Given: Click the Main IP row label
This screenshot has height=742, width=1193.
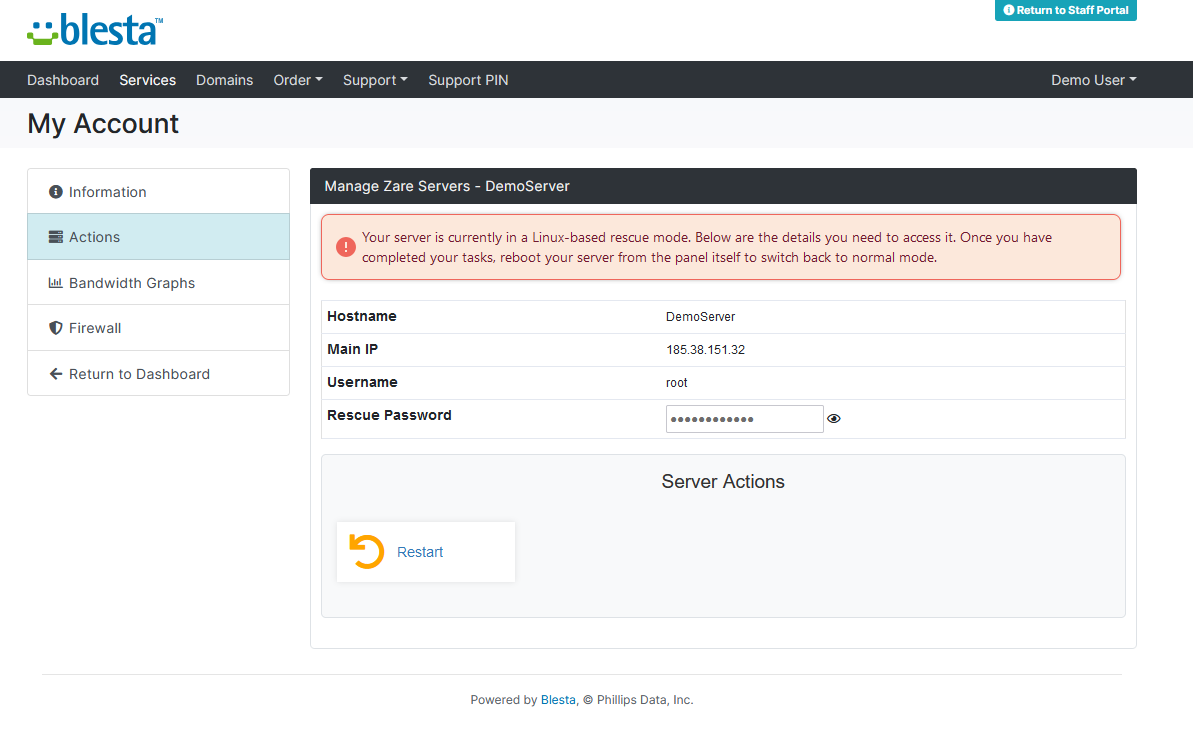Looking at the screenshot, I should pyautogui.click(x=352, y=349).
